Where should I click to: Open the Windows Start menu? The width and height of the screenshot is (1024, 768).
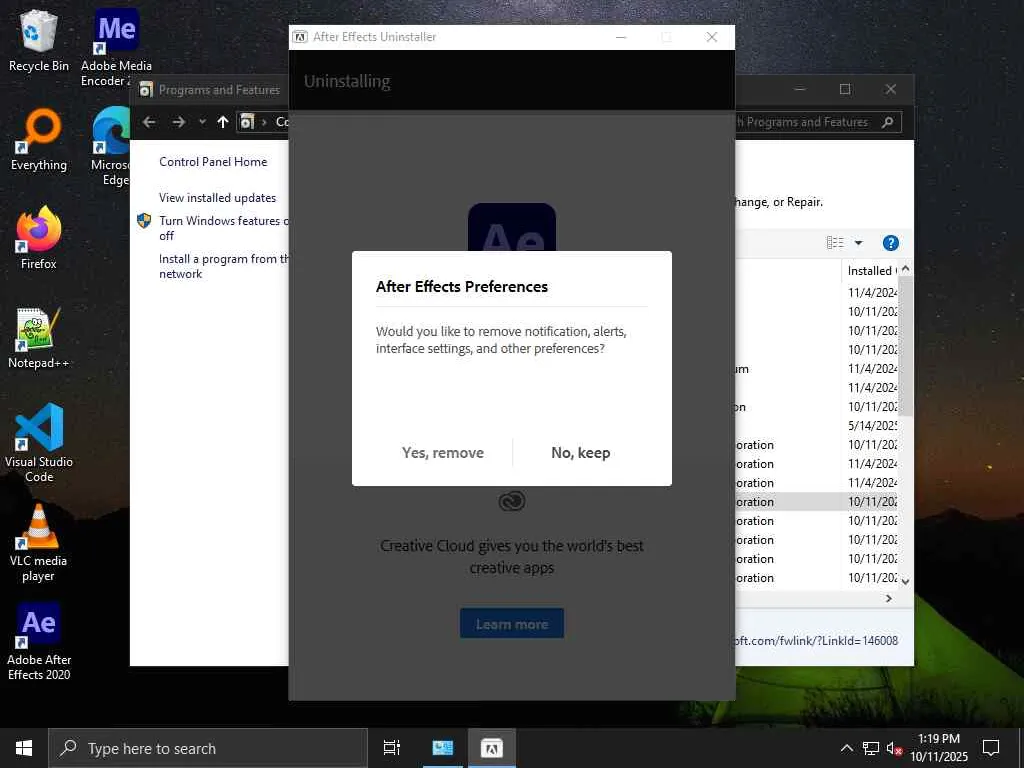24,748
